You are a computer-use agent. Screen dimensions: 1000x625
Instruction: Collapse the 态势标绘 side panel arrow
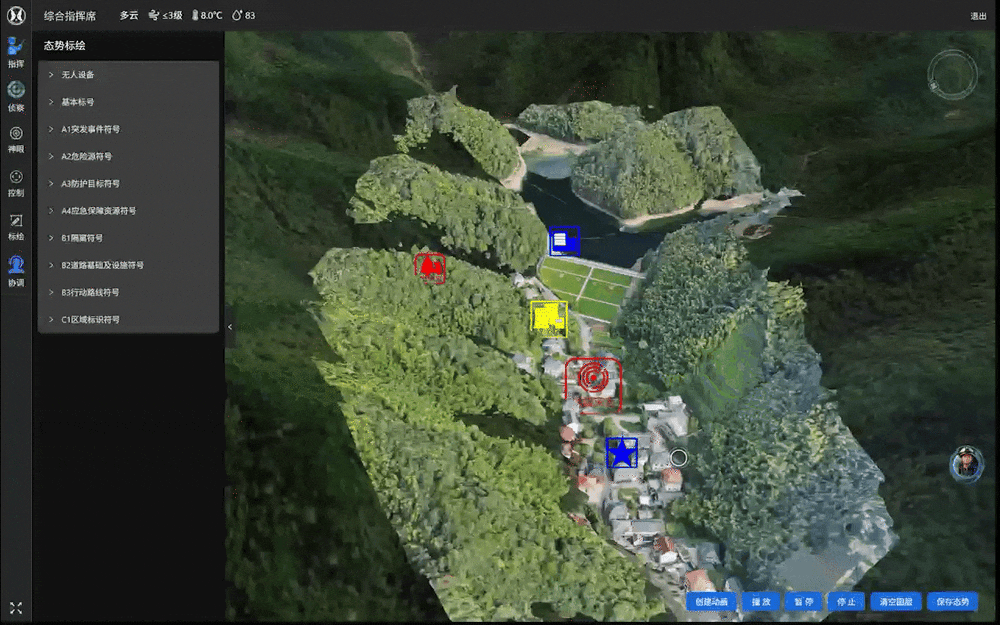[229, 327]
